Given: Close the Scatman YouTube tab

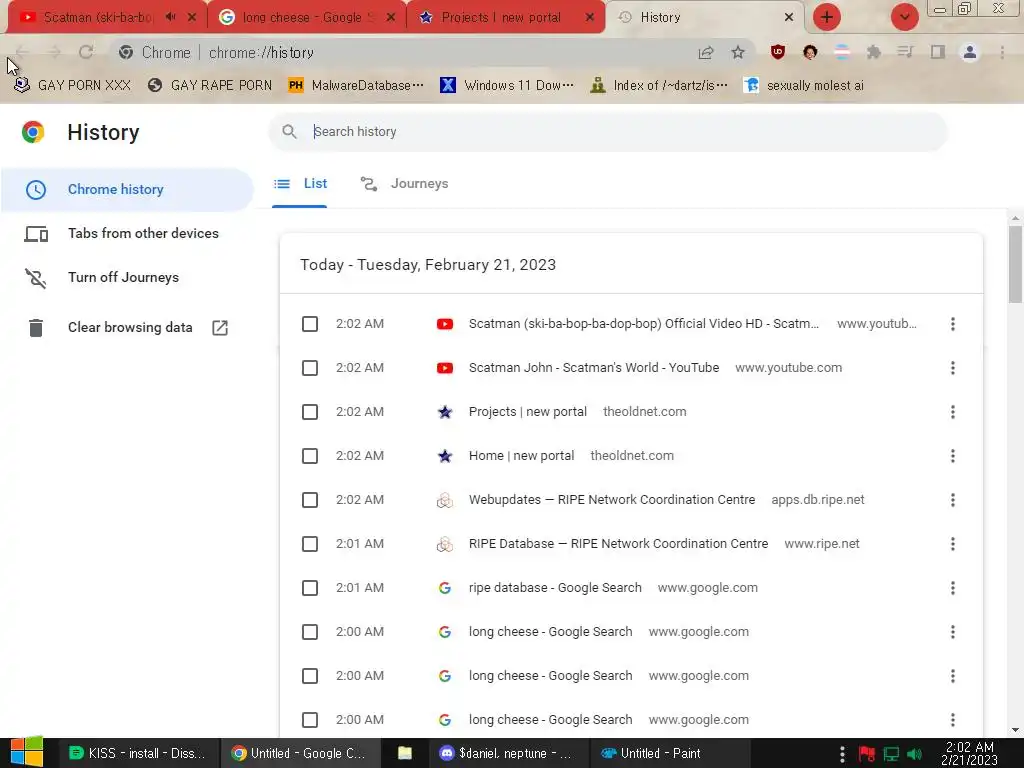Looking at the screenshot, I should (x=192, y=17).
